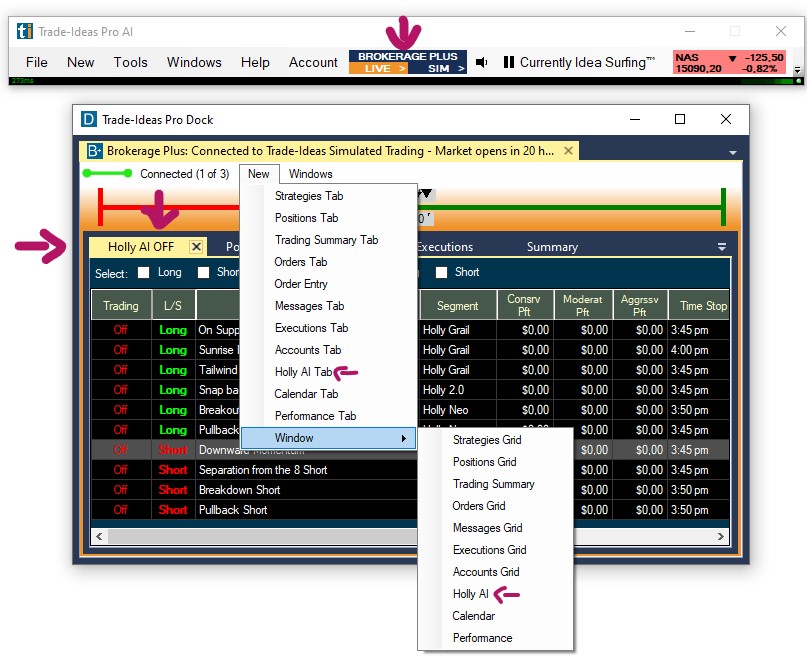The width and height of the screenshot is (807, 664).
Task: Check the Long checkbox beside Select
Action: tap(144, 272)
